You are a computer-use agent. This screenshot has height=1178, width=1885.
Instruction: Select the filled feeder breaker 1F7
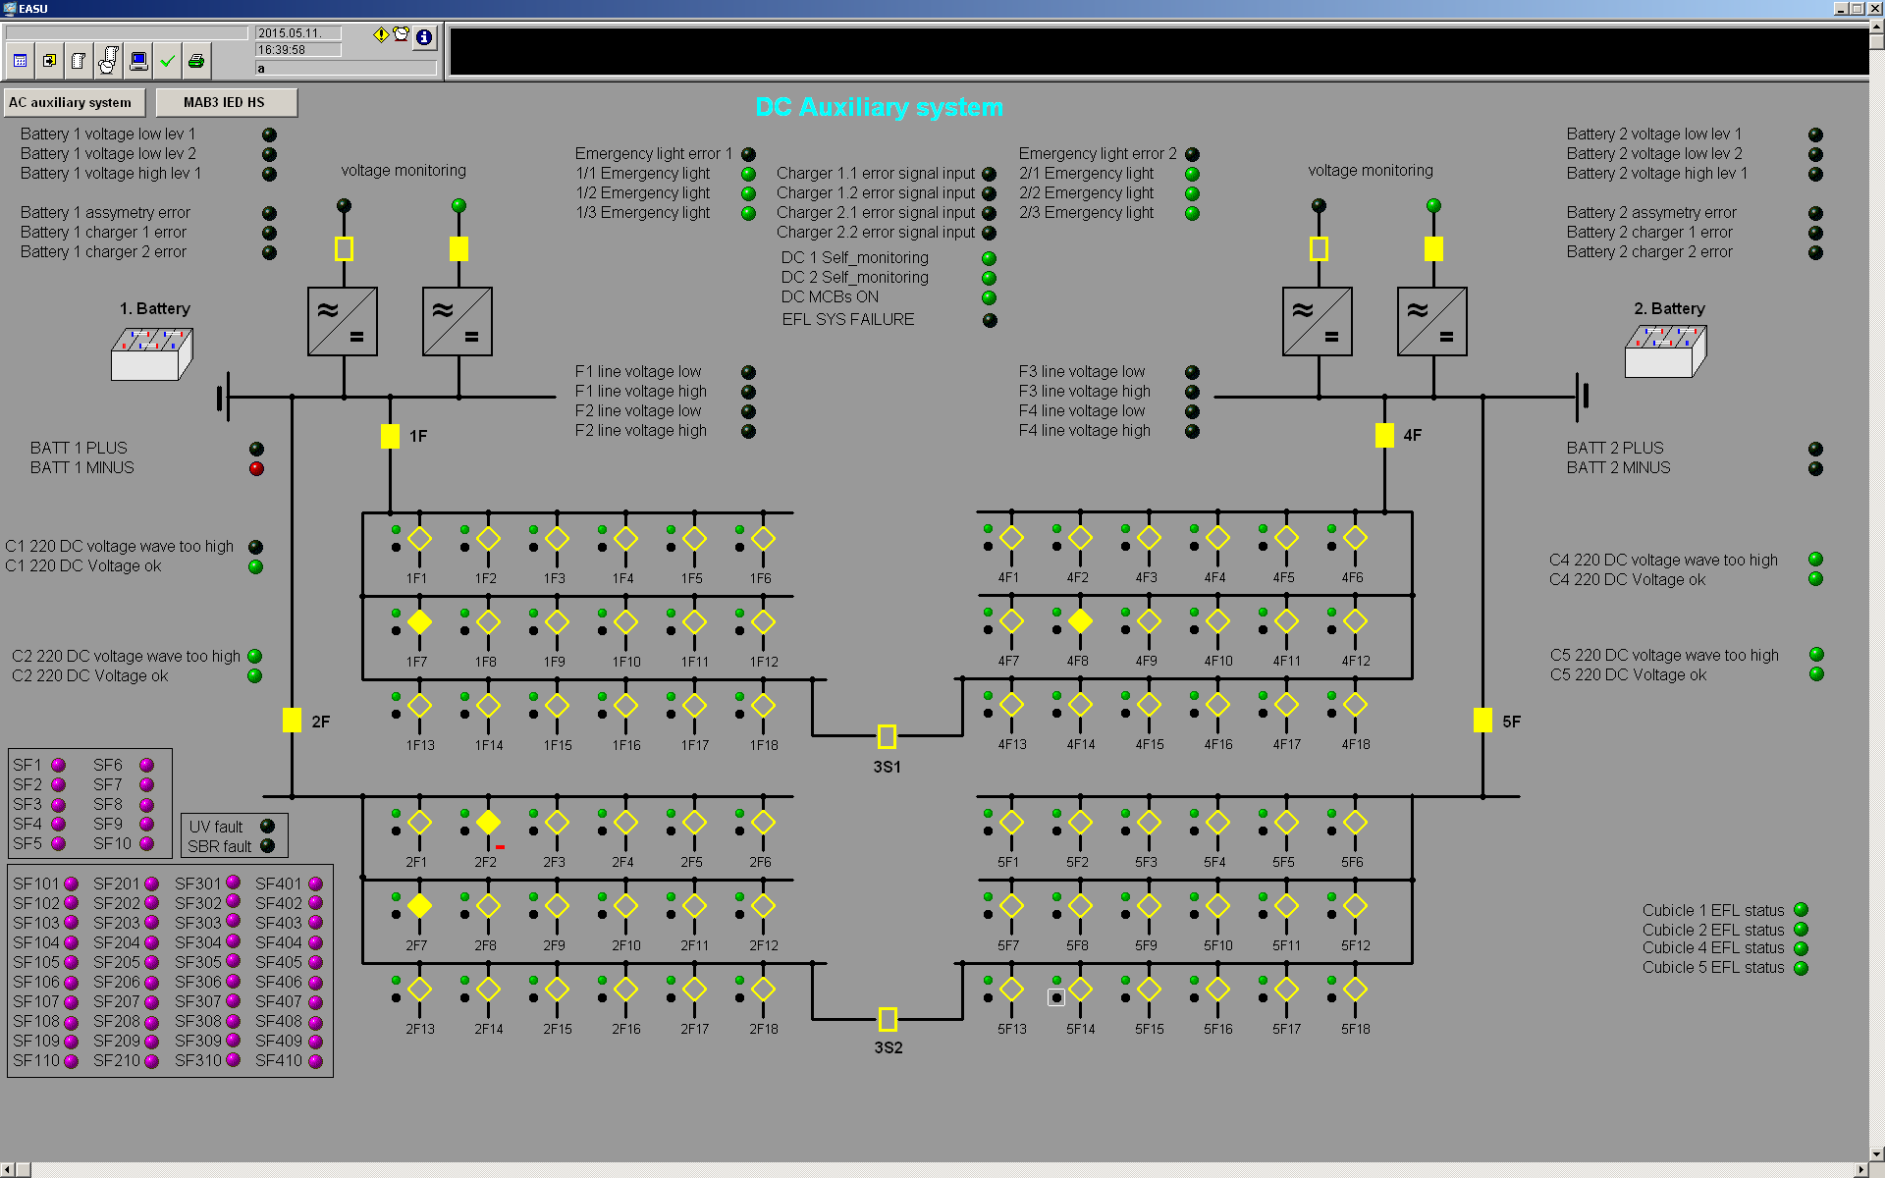pyautogui.click(x=420, y=622)
